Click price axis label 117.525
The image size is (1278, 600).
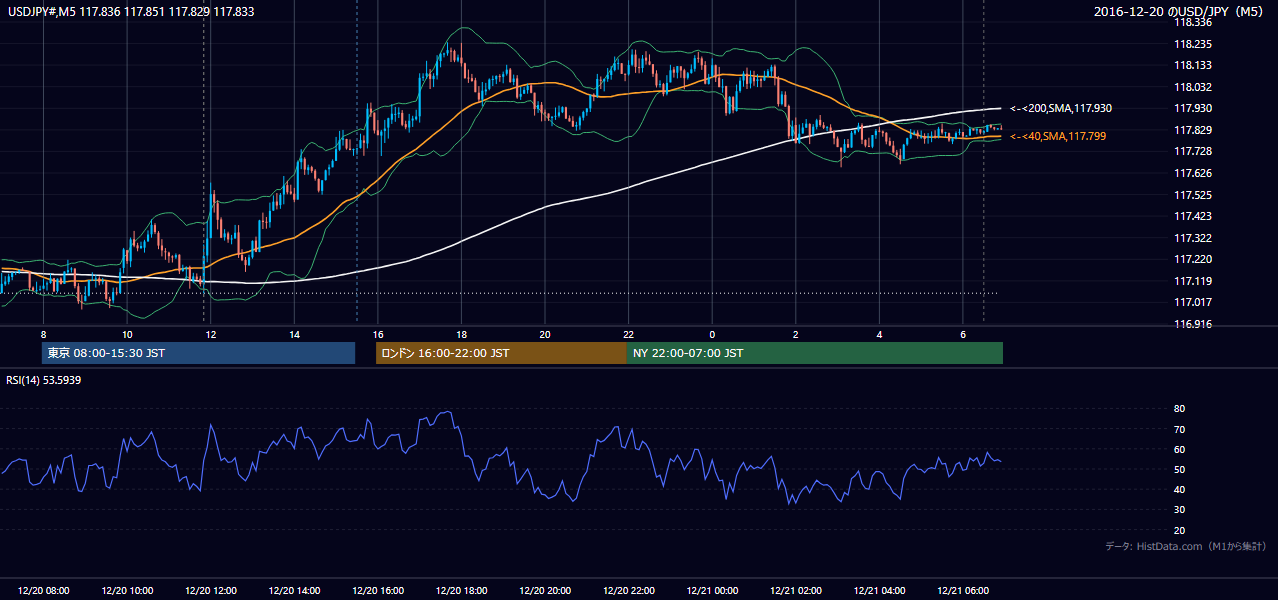coord(1193,195)
